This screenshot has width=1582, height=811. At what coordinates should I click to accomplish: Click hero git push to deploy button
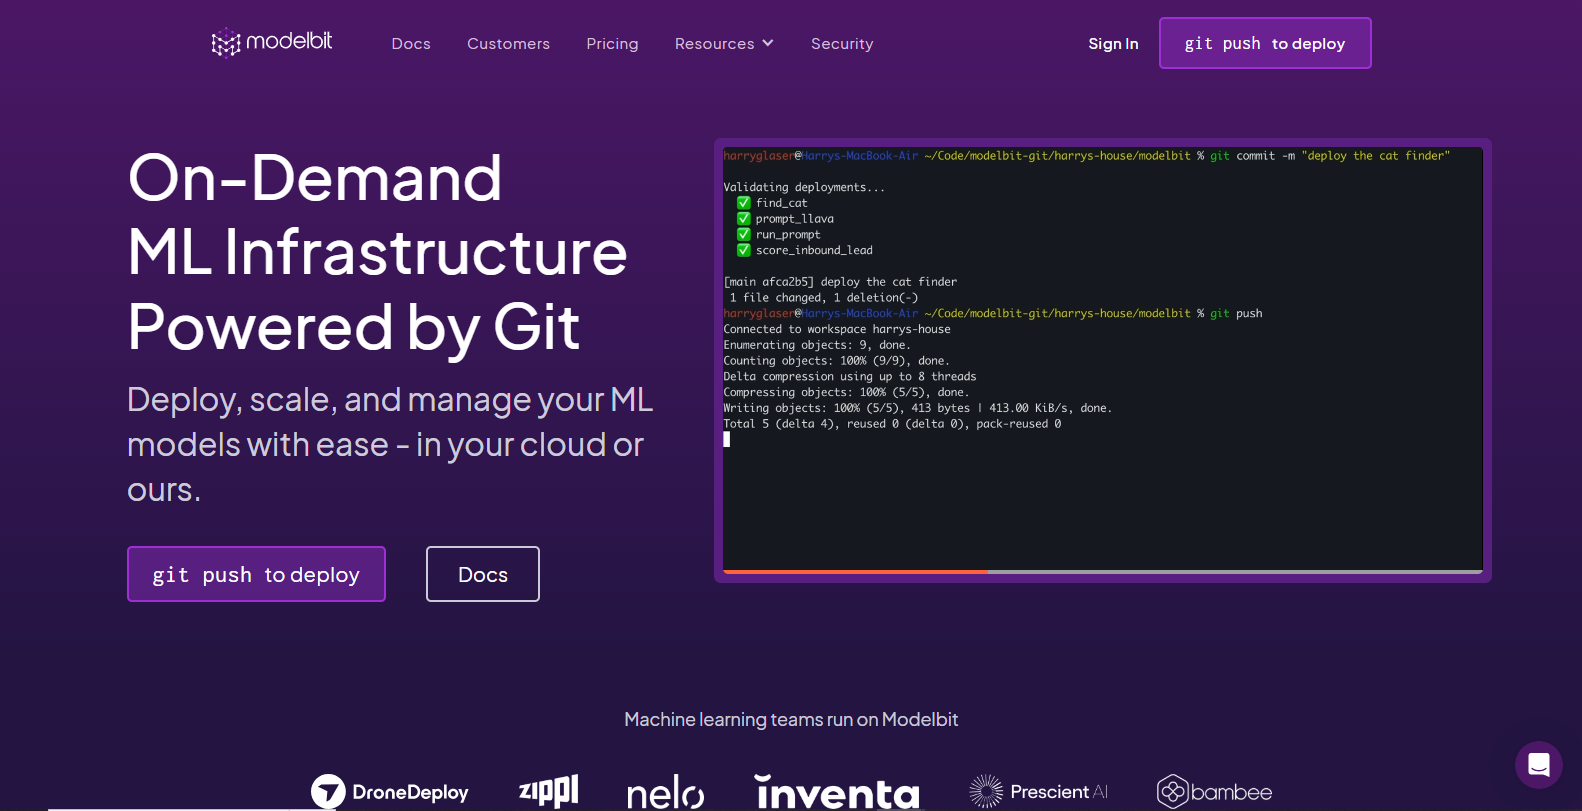[256, 574]
